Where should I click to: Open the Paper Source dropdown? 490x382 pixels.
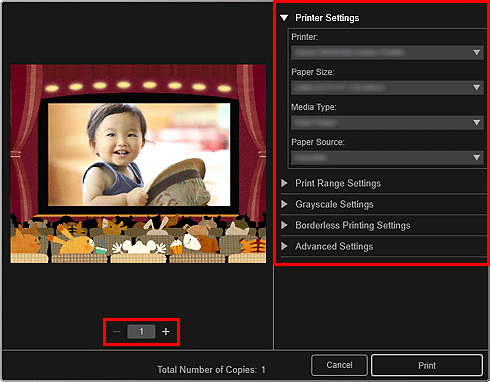pos(387,158)
